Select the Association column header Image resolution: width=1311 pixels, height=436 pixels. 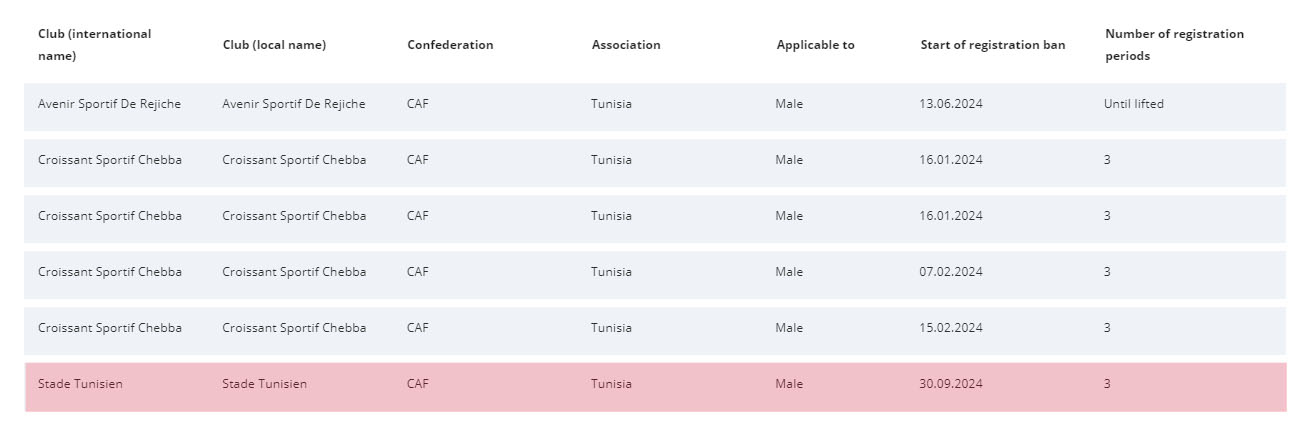click(626, 45)
